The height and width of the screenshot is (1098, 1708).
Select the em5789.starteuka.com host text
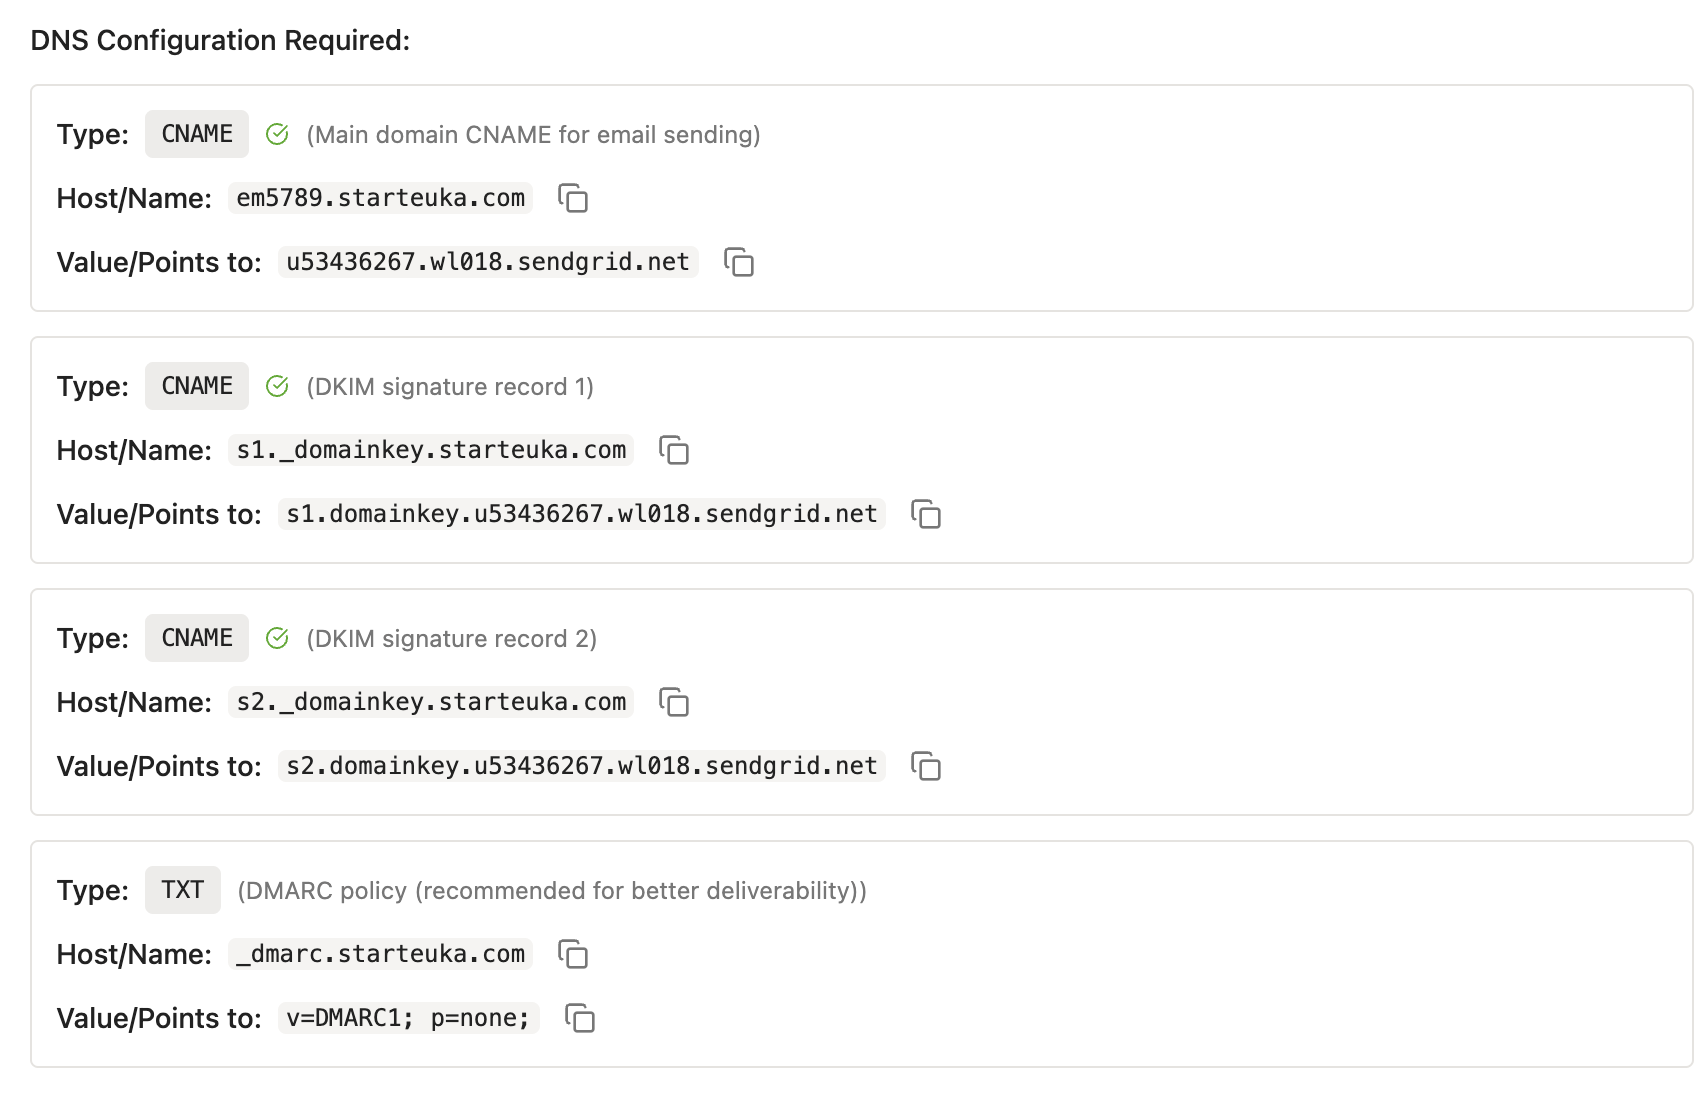click(x=381, y=198)
